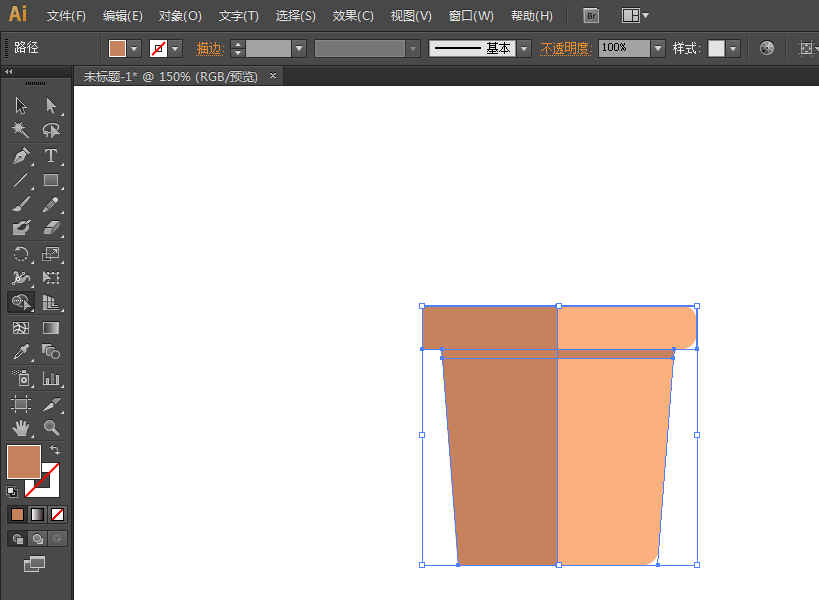Select the Lasso tool
This screenshot has width=819, height=600.
(x=51, y=130)
